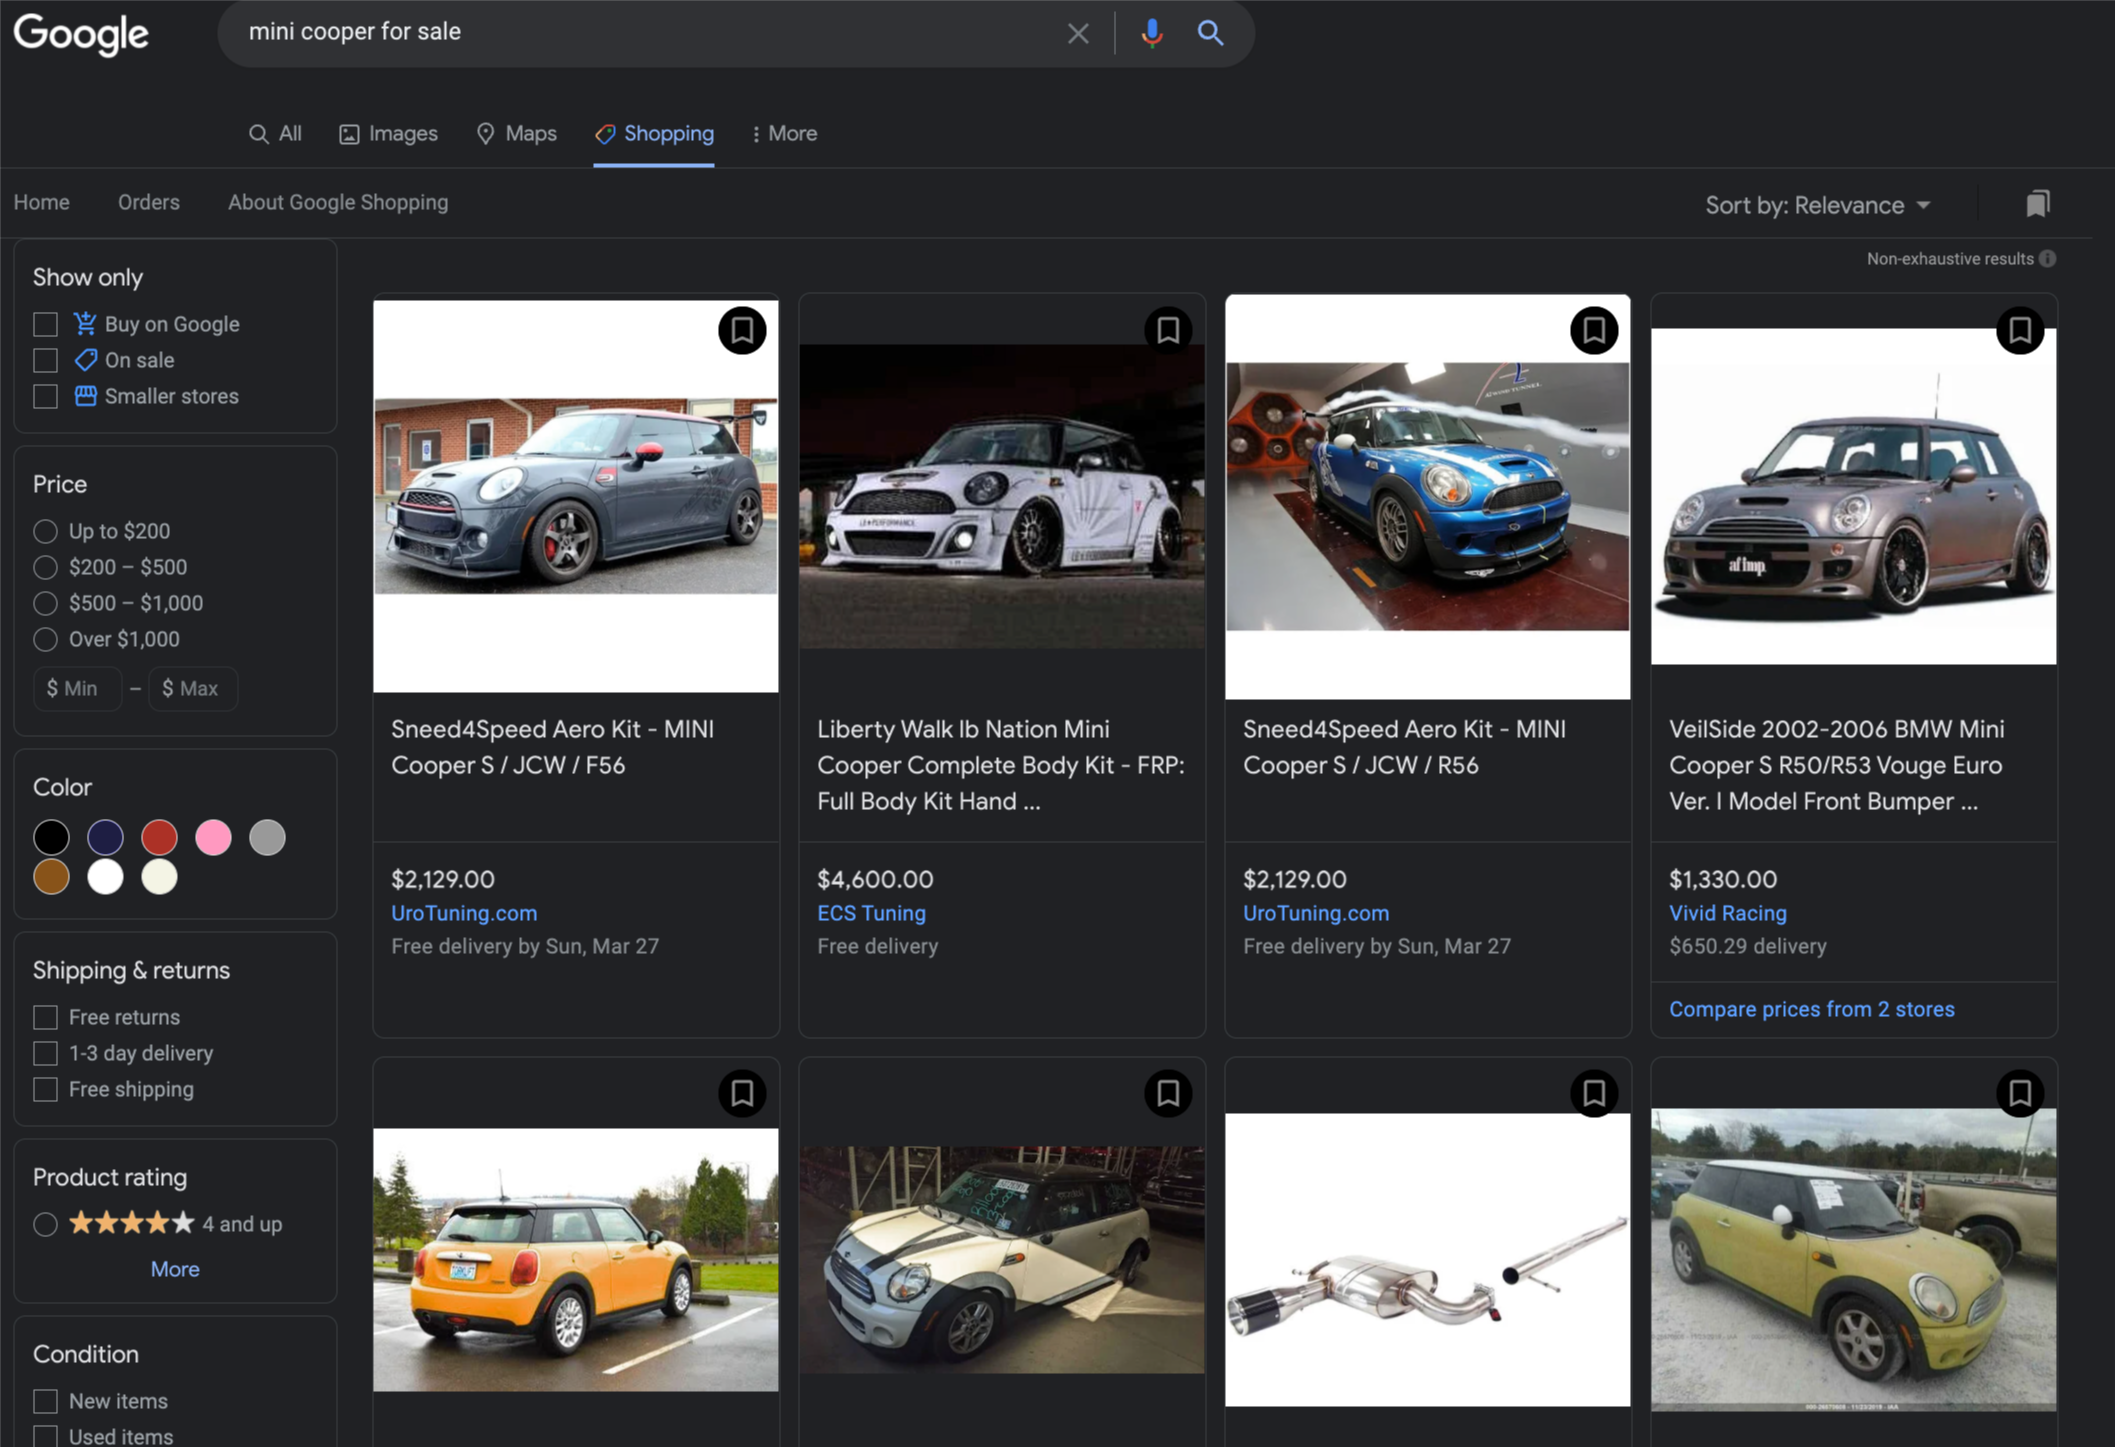Check the New items condition box
The width and height of the screenshot is (2115, 1447).
[45, 1401]
